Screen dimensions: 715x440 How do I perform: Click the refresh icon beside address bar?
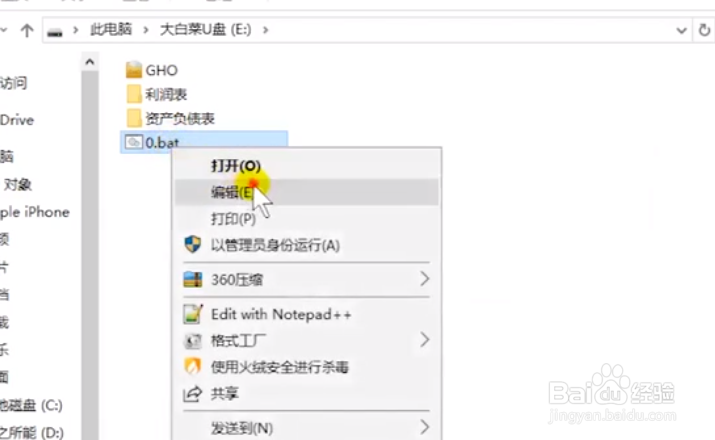[x=704, y=30]
